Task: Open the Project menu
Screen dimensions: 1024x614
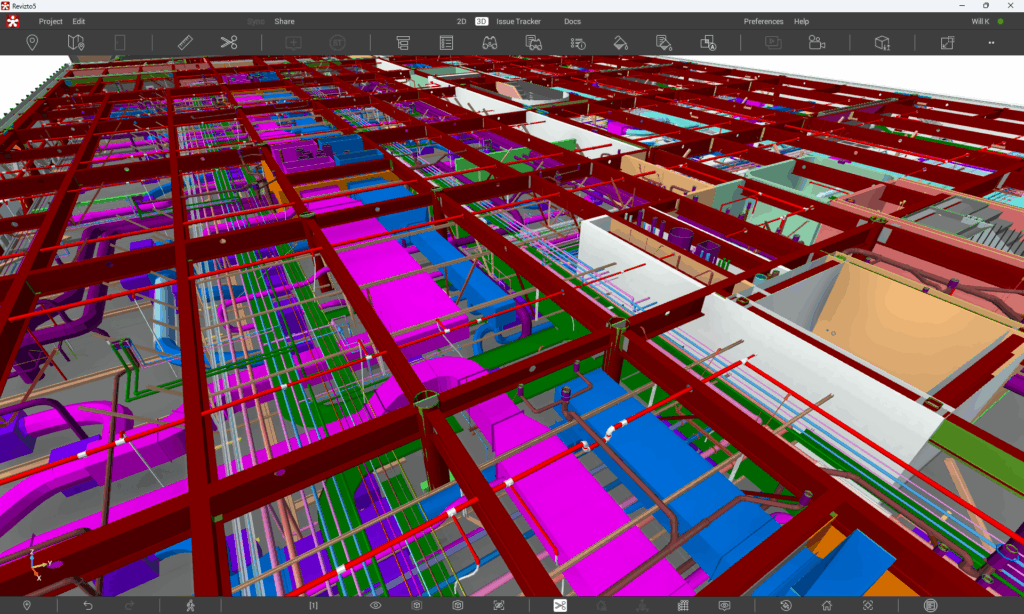Action: pyautogui.click(x=50, y=21)
